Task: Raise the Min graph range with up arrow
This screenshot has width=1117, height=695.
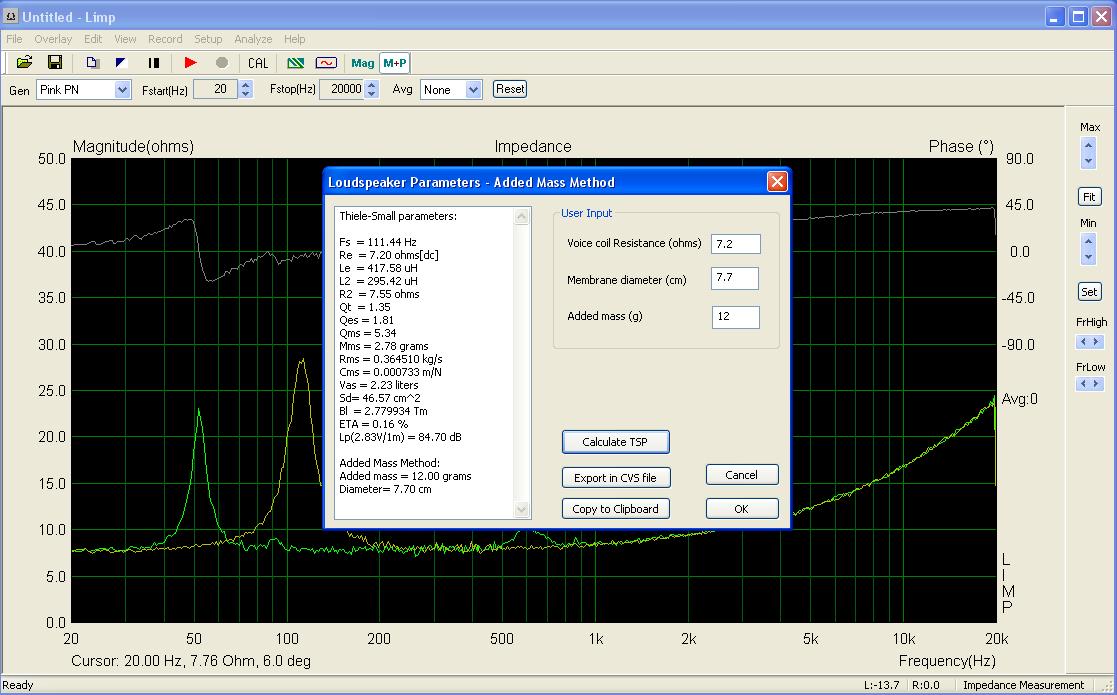Action: (x=1088, y=241)
